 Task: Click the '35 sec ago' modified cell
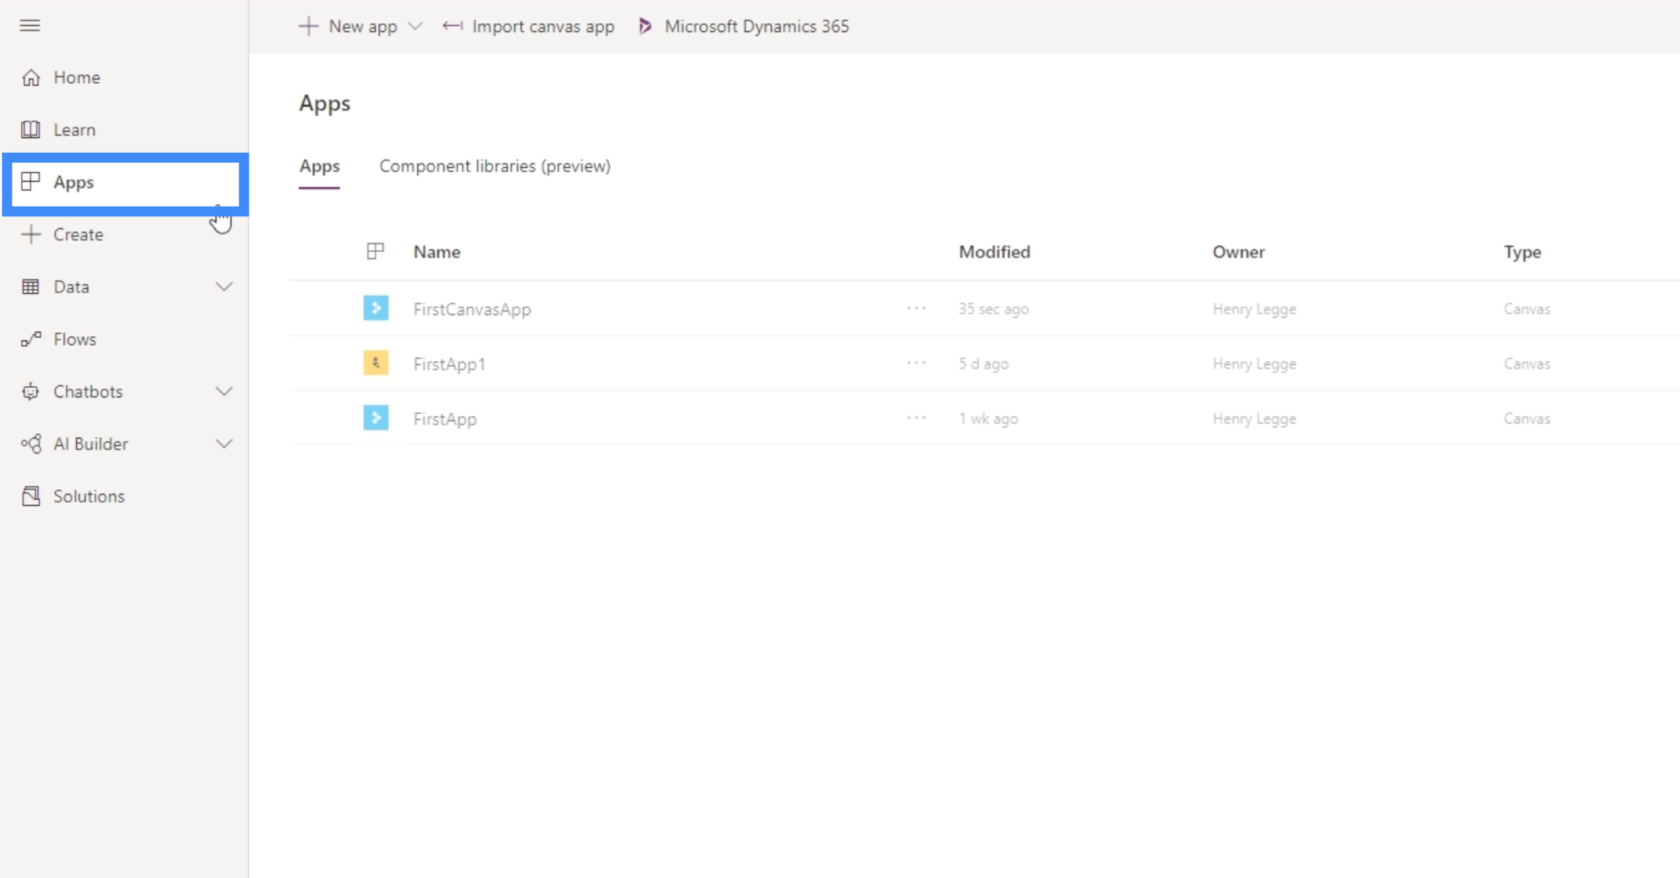[x=993, y=309]
